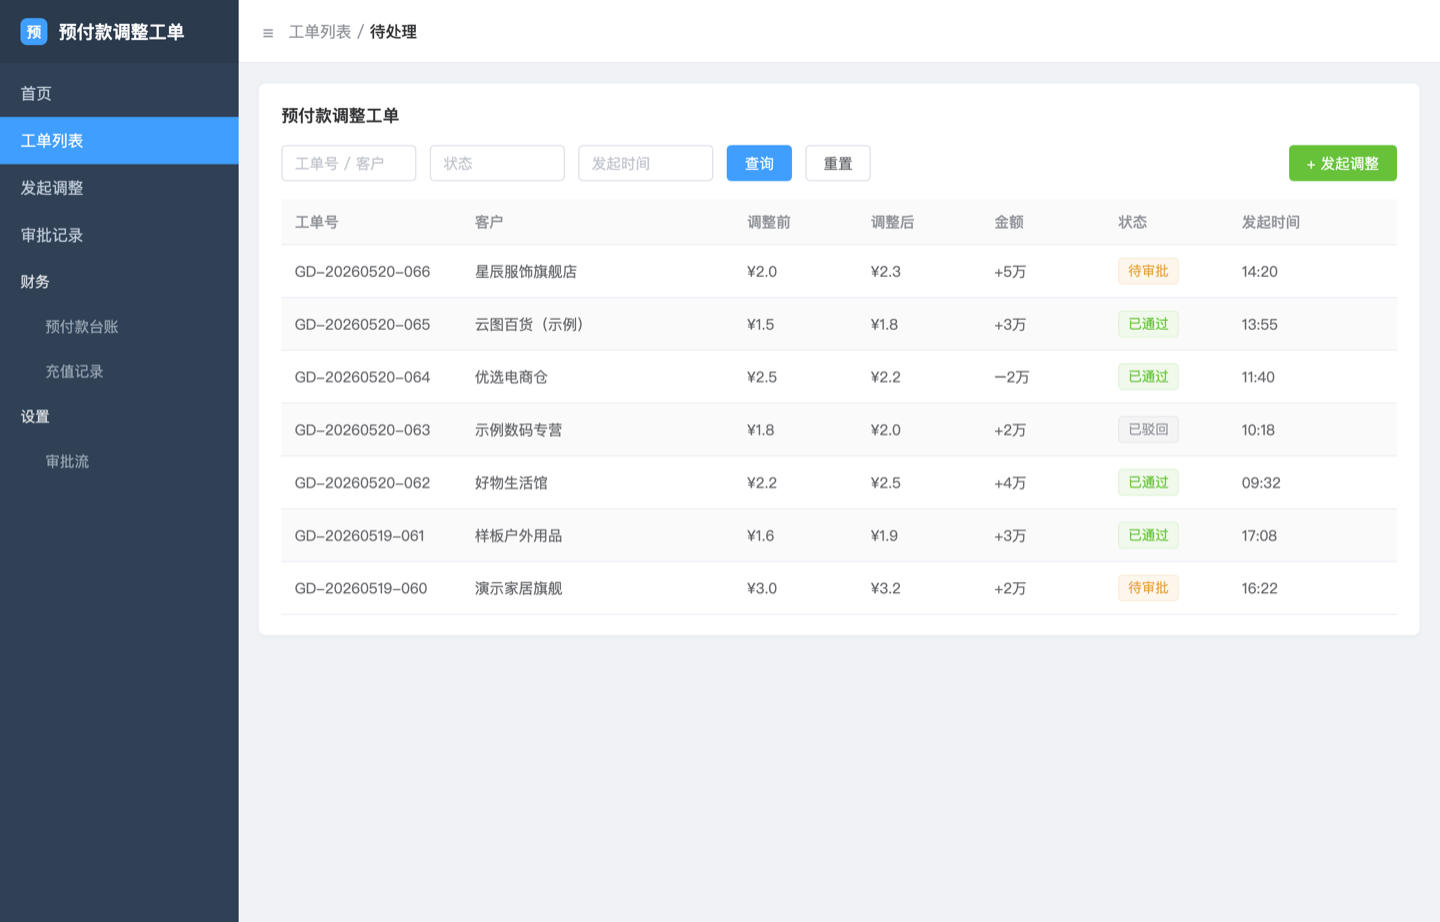Click customer 云图百货（示例）
The image size is (1440, 922).
coord(530,325)
